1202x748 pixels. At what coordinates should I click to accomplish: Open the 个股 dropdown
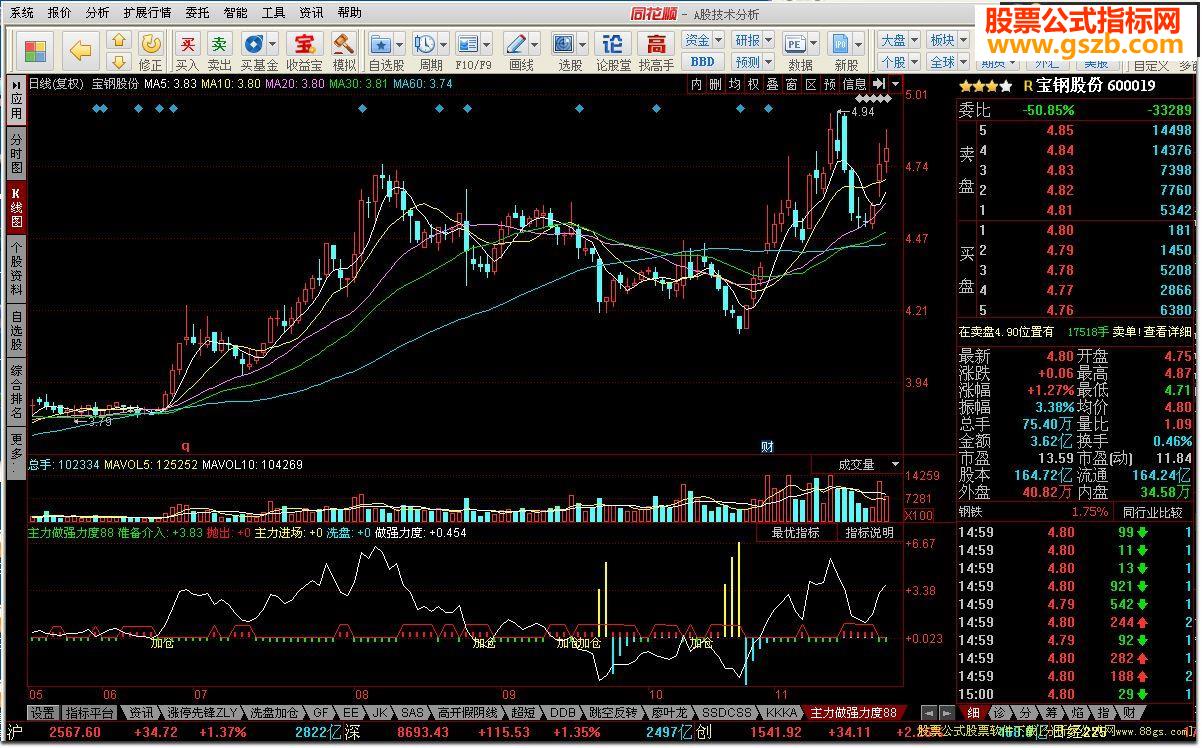click(898, 61)
